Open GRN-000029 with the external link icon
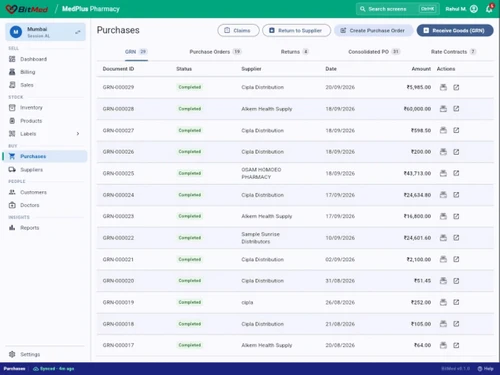 pos(456,87)
